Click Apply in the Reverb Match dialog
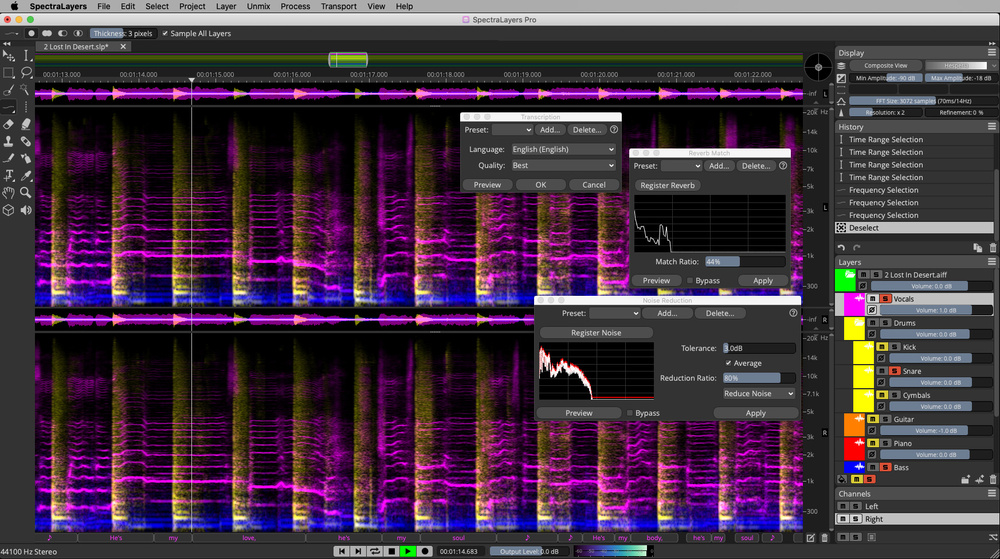1000x559 pixels. [x=762, y=281]
